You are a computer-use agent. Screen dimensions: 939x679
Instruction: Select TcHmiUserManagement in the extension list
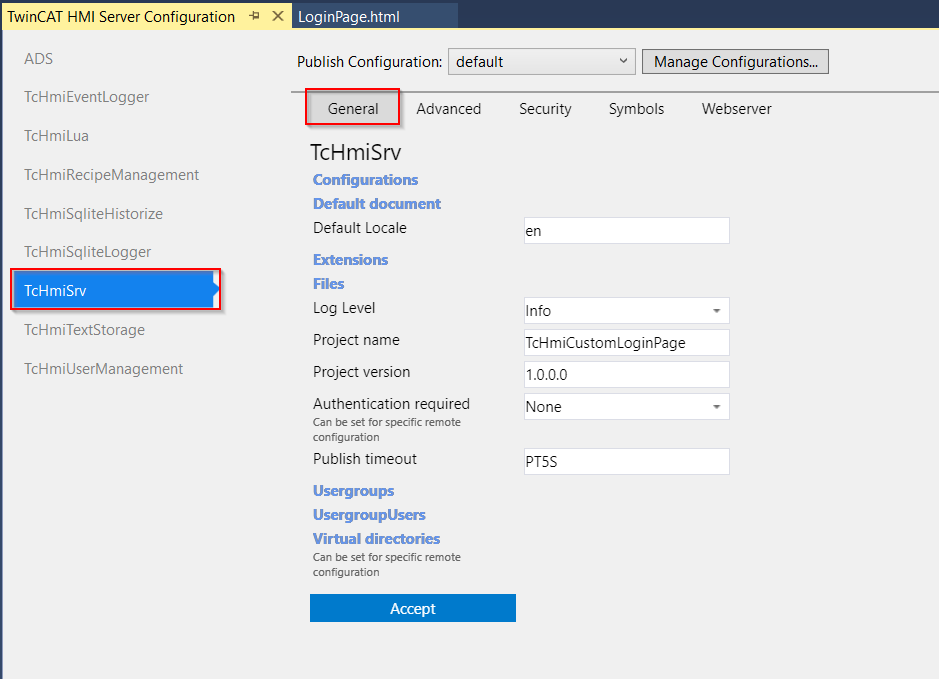[104, 369]
